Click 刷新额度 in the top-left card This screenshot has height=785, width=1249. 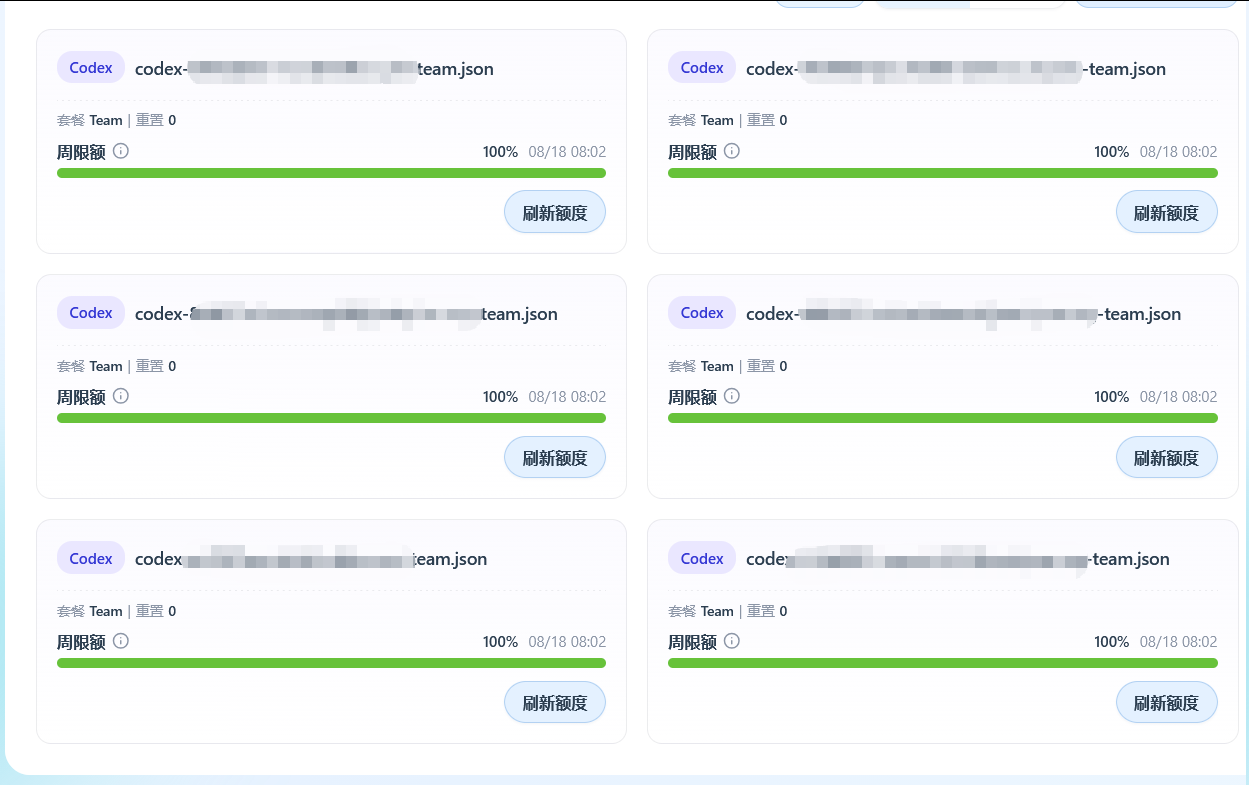555,212
